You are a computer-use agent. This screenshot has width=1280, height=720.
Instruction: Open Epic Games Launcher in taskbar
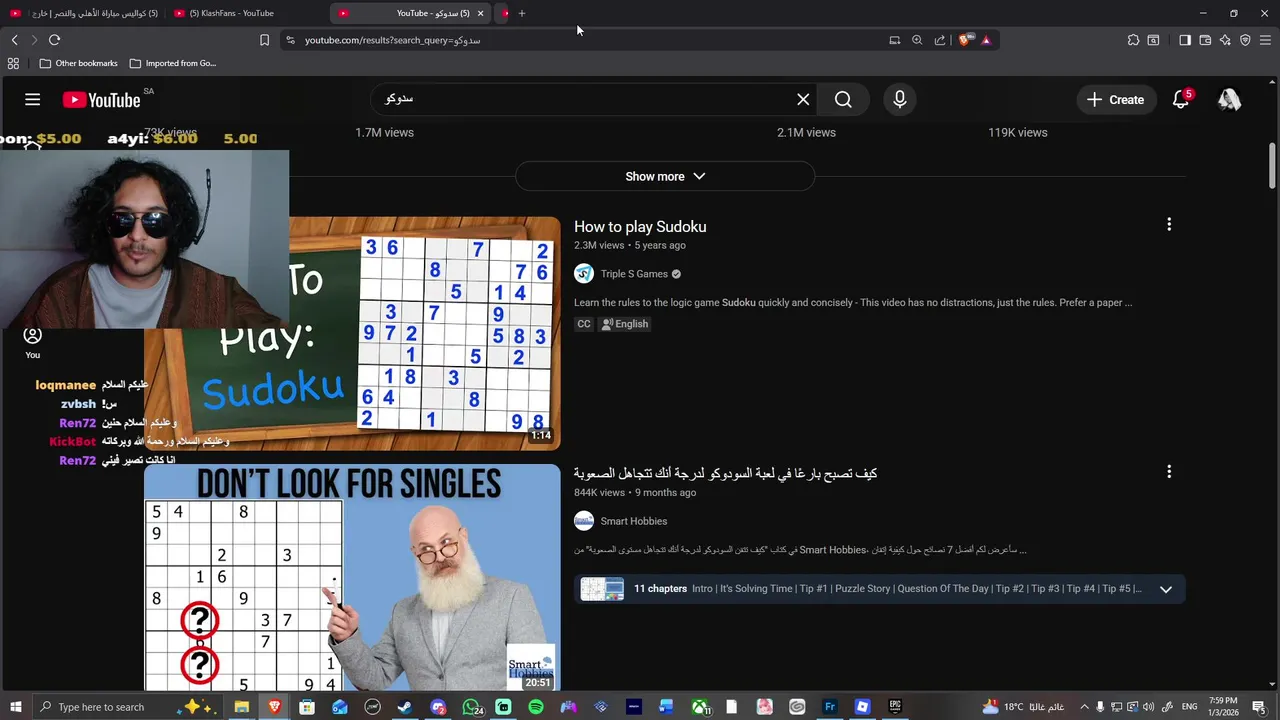895,707
